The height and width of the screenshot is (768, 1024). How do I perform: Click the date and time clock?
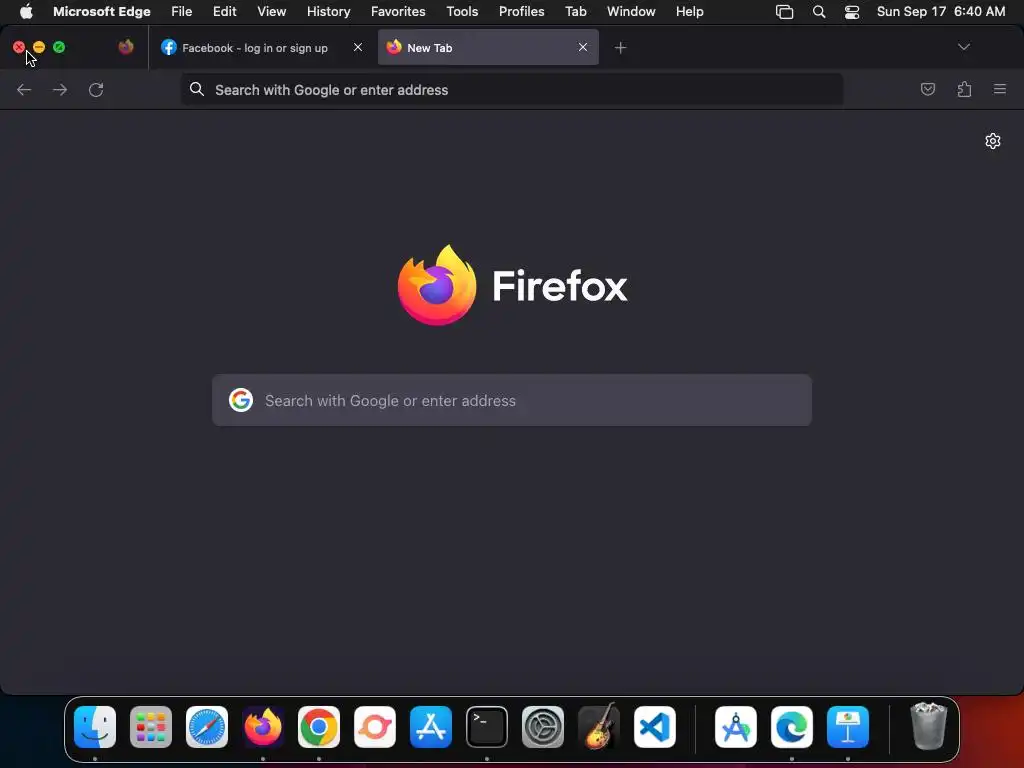(941, 12)
